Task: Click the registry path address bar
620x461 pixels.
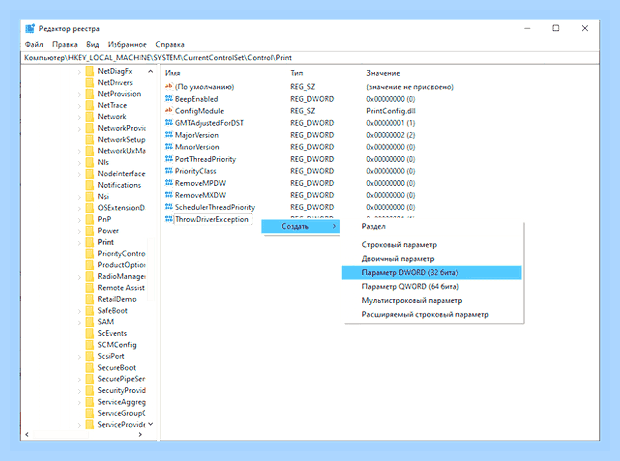Action: click(x=310, y=58)
